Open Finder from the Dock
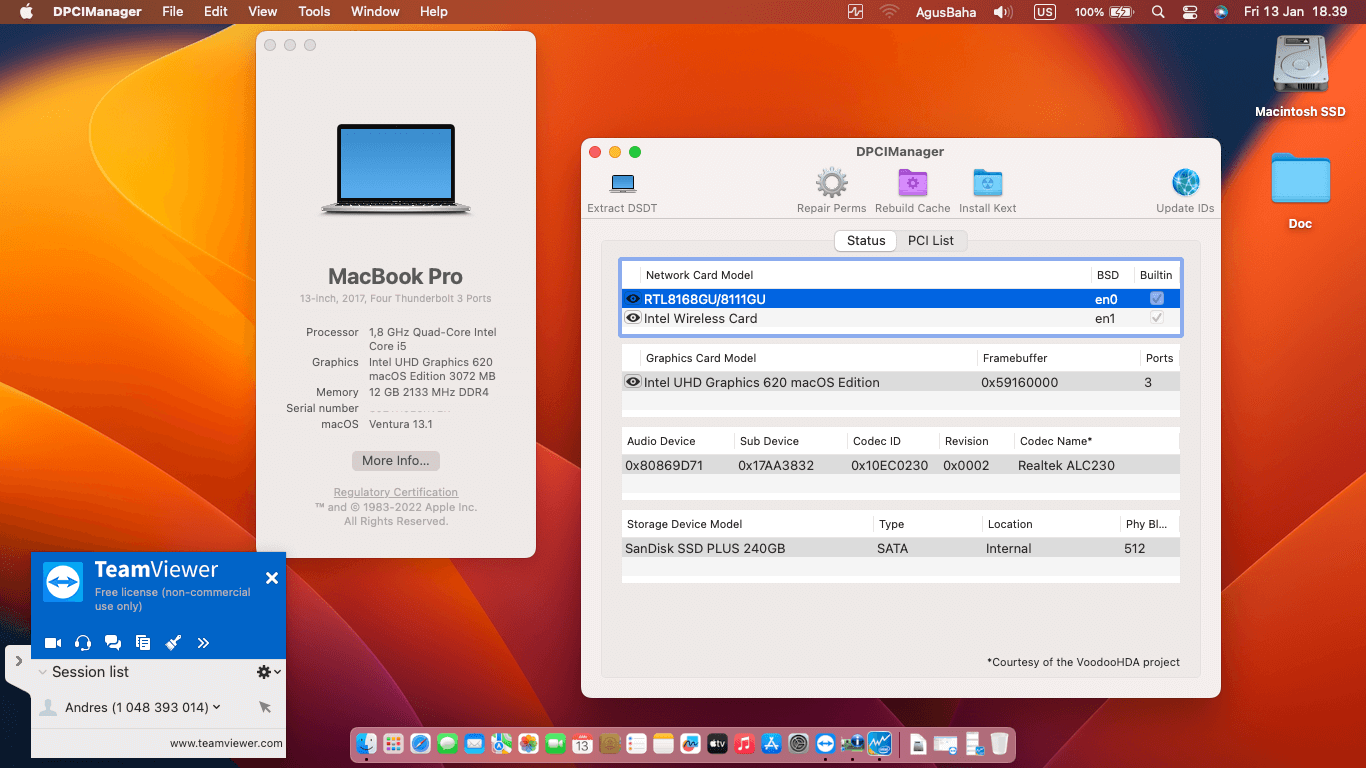 367,744
